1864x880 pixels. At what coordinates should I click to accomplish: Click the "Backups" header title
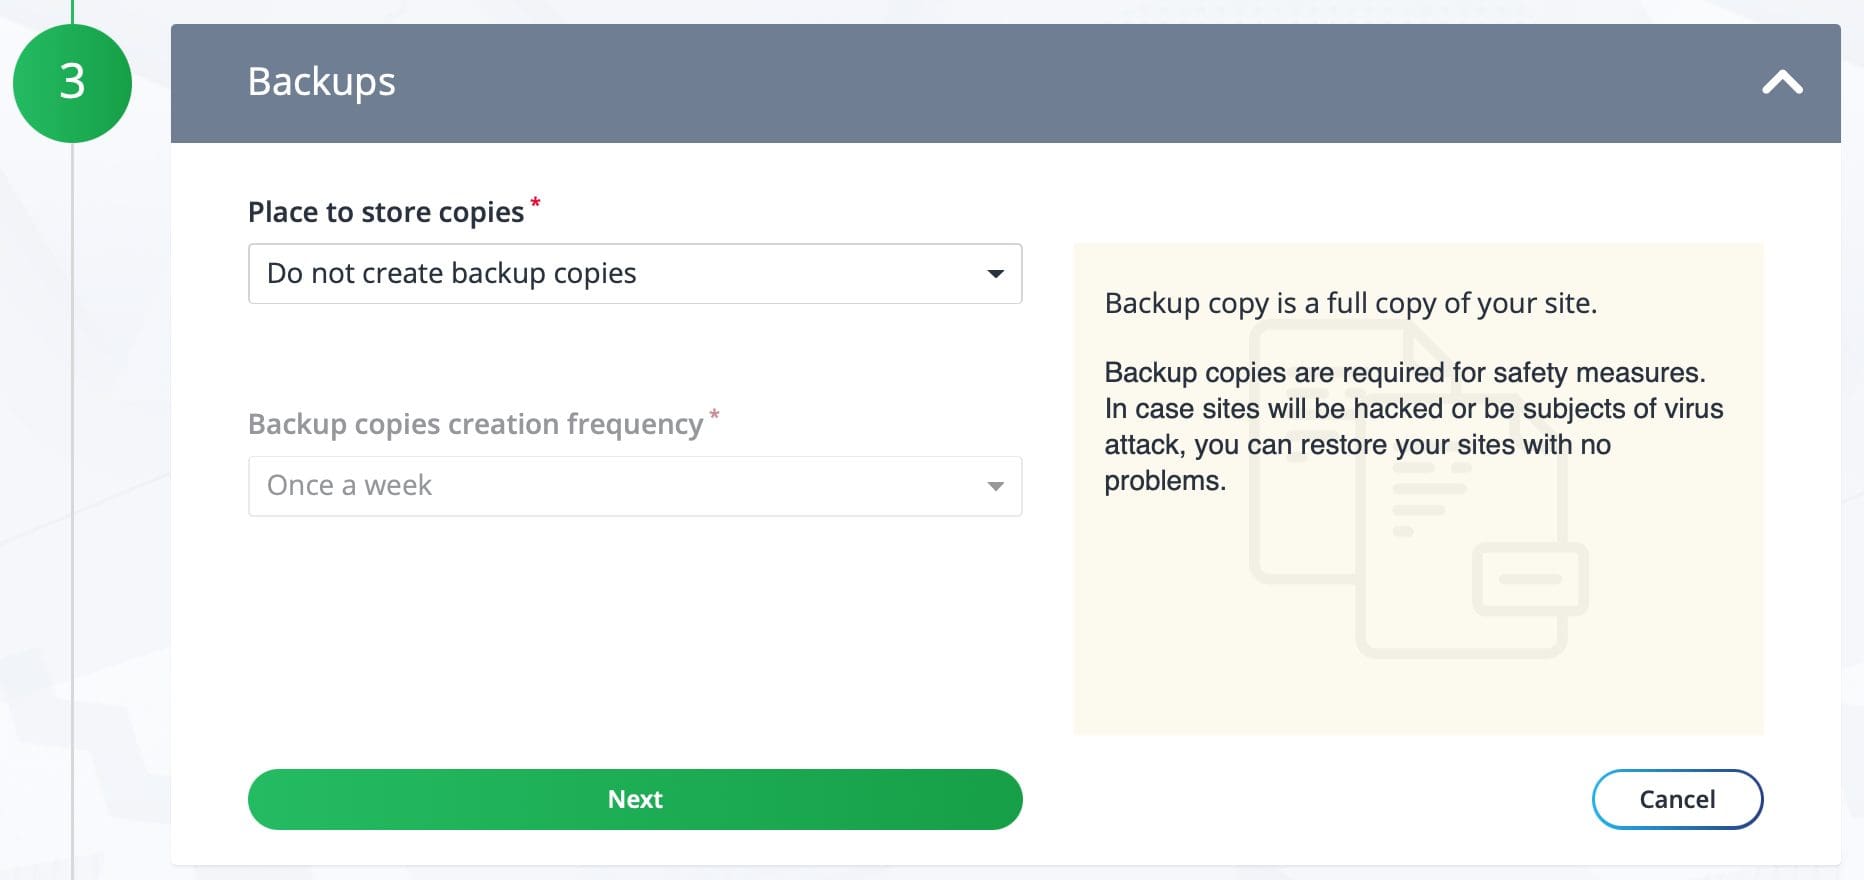[x=321, y=82]
